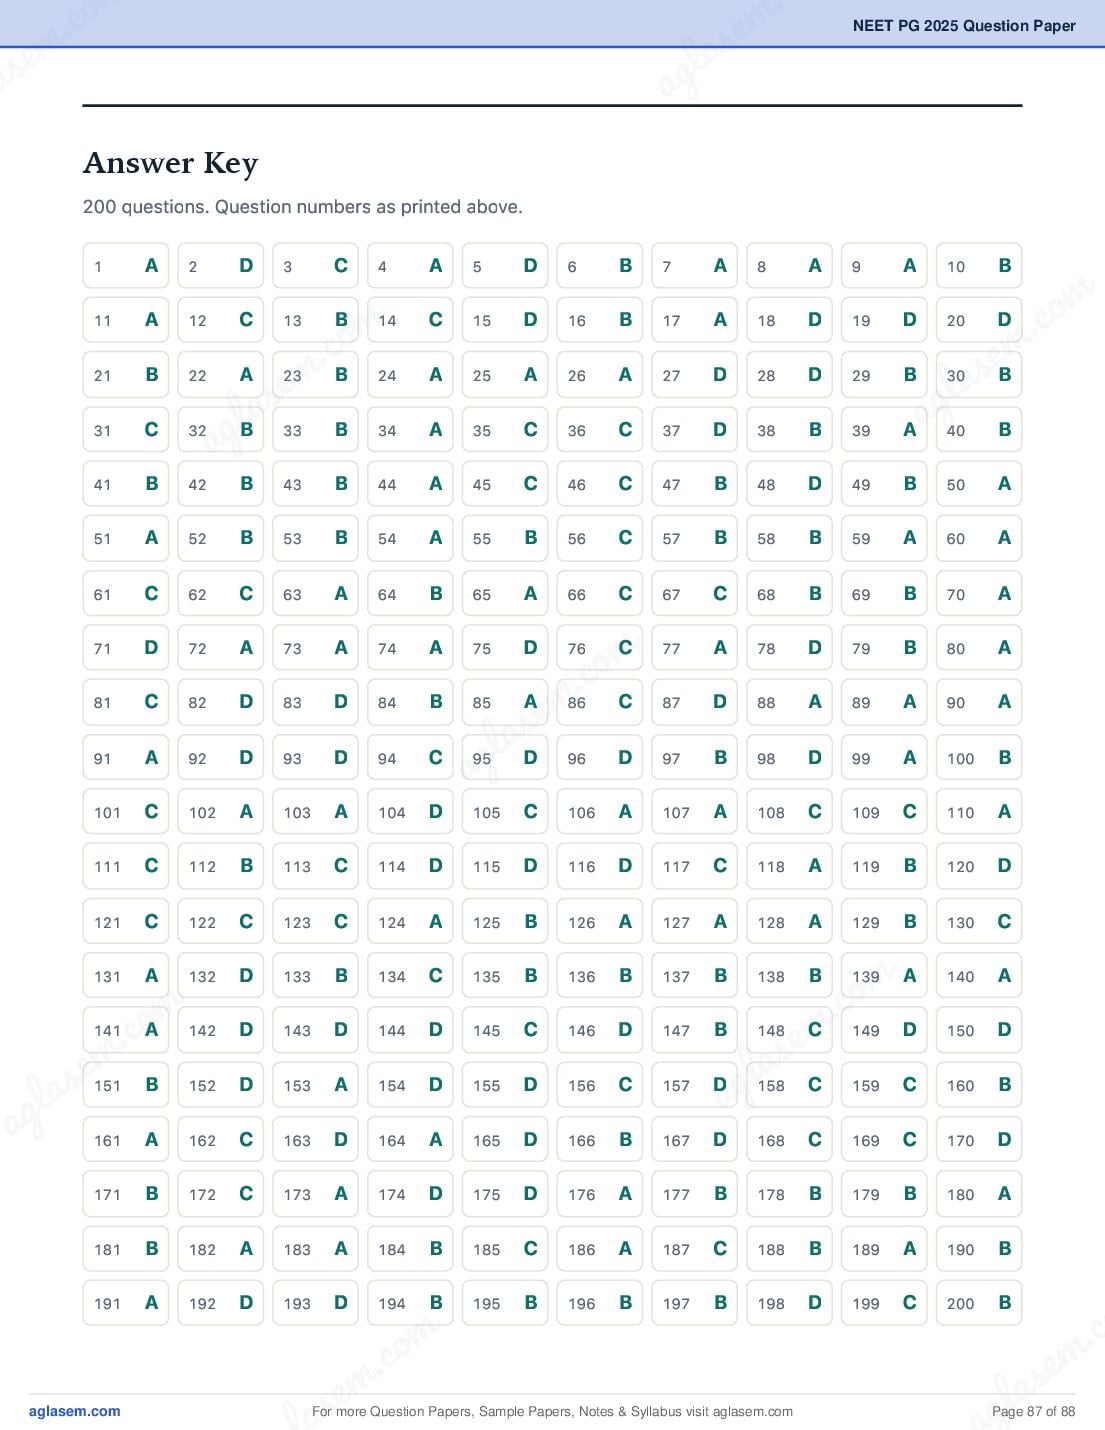The width and height of the screenshot is (1105, 1430).
Task: Click the cell numbered 125
Action: pos(505,922)
